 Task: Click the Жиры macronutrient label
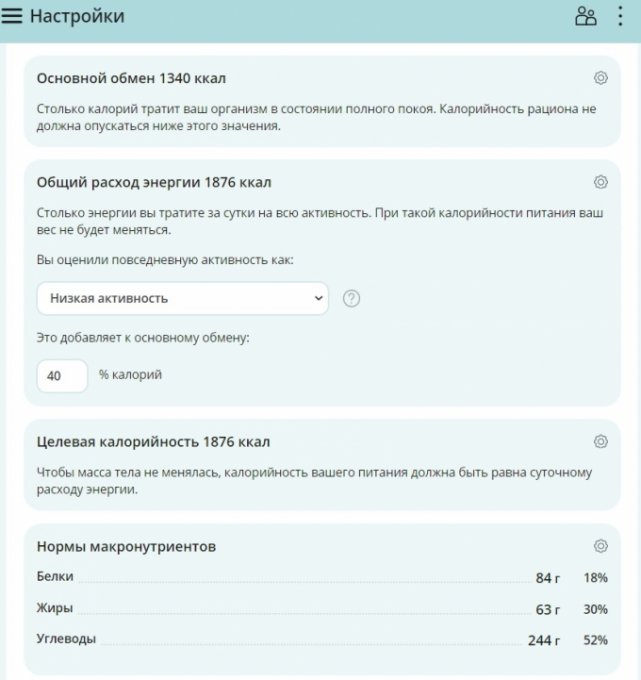54,608
